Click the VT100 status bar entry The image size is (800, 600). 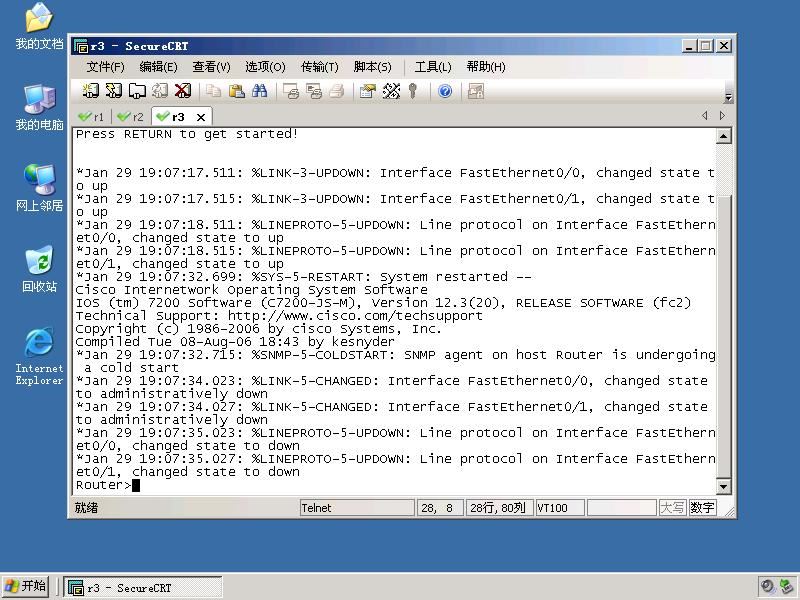(560, 508)
